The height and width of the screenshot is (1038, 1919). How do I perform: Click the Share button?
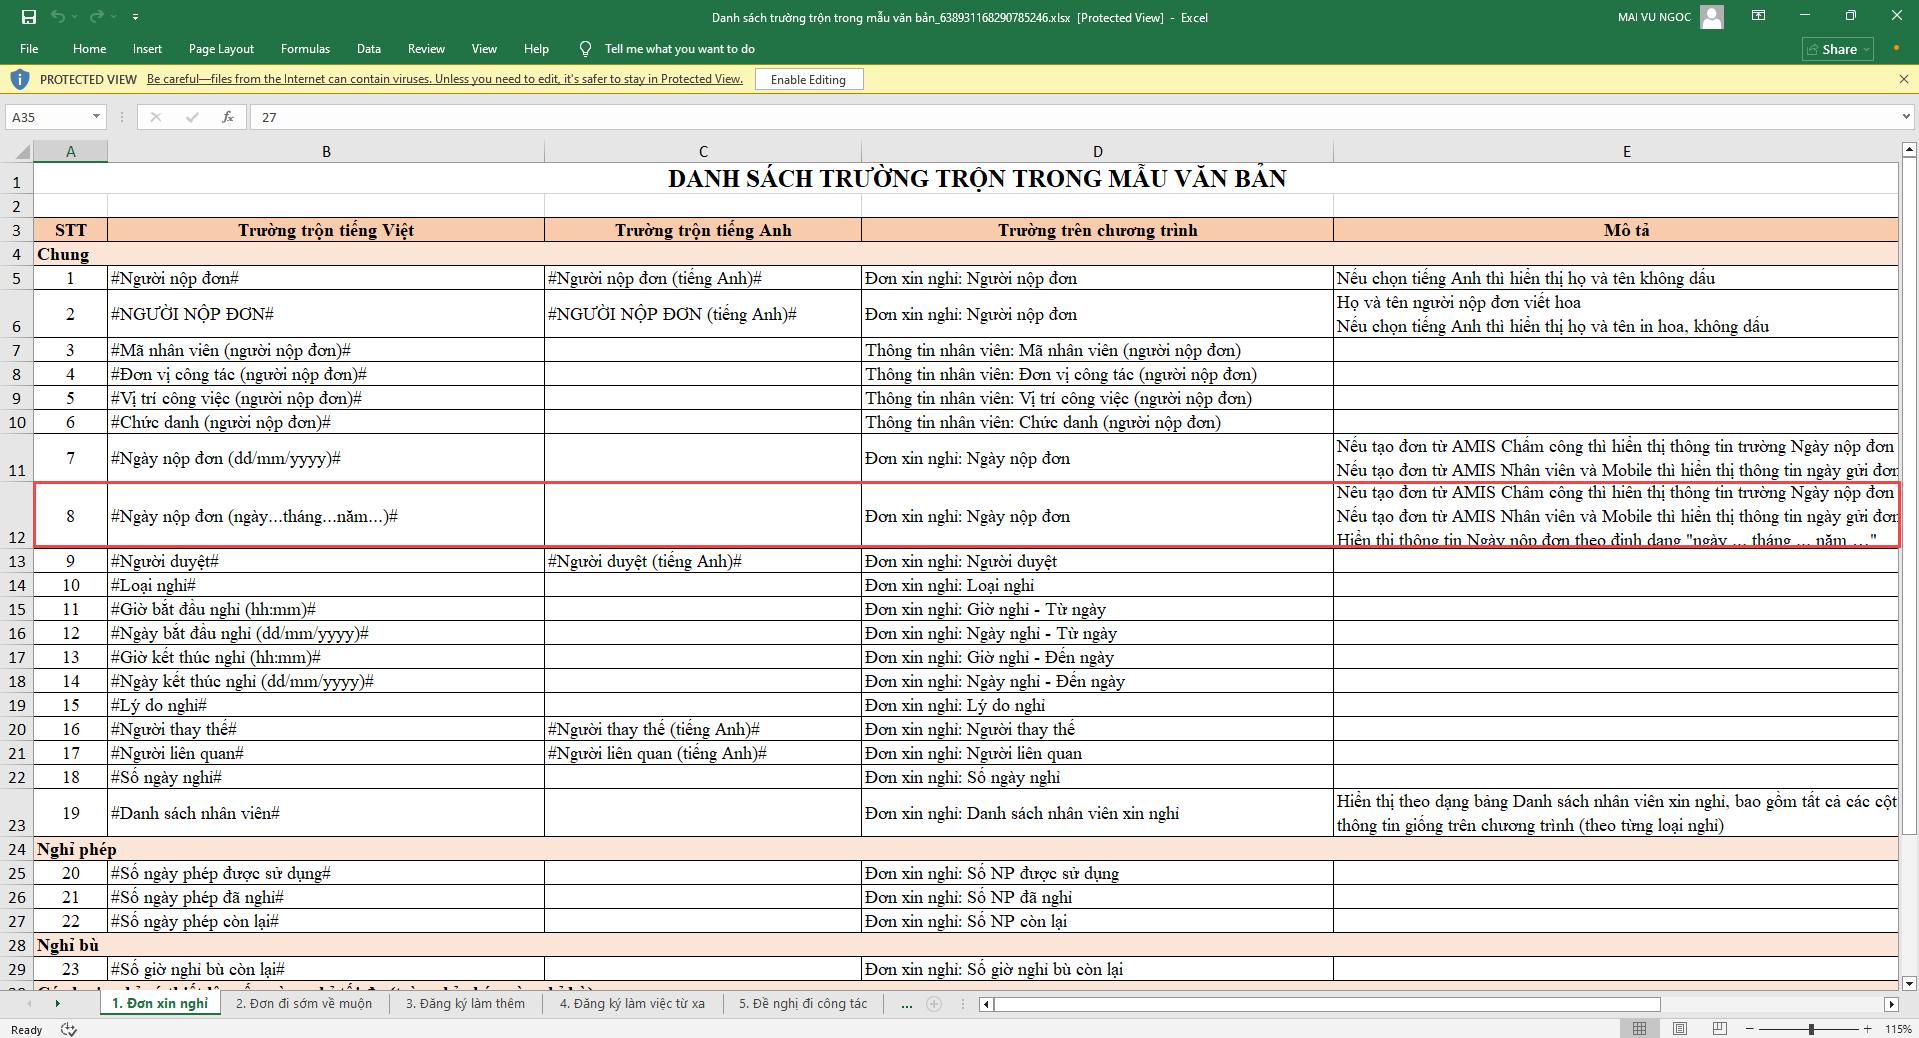1838,49
